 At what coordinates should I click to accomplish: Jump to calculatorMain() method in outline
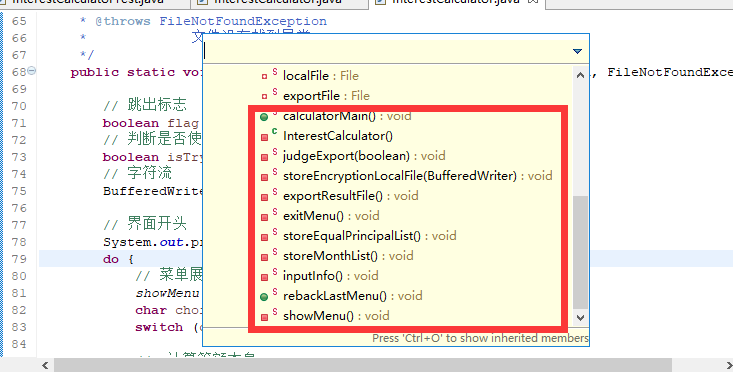click(347, 116)
